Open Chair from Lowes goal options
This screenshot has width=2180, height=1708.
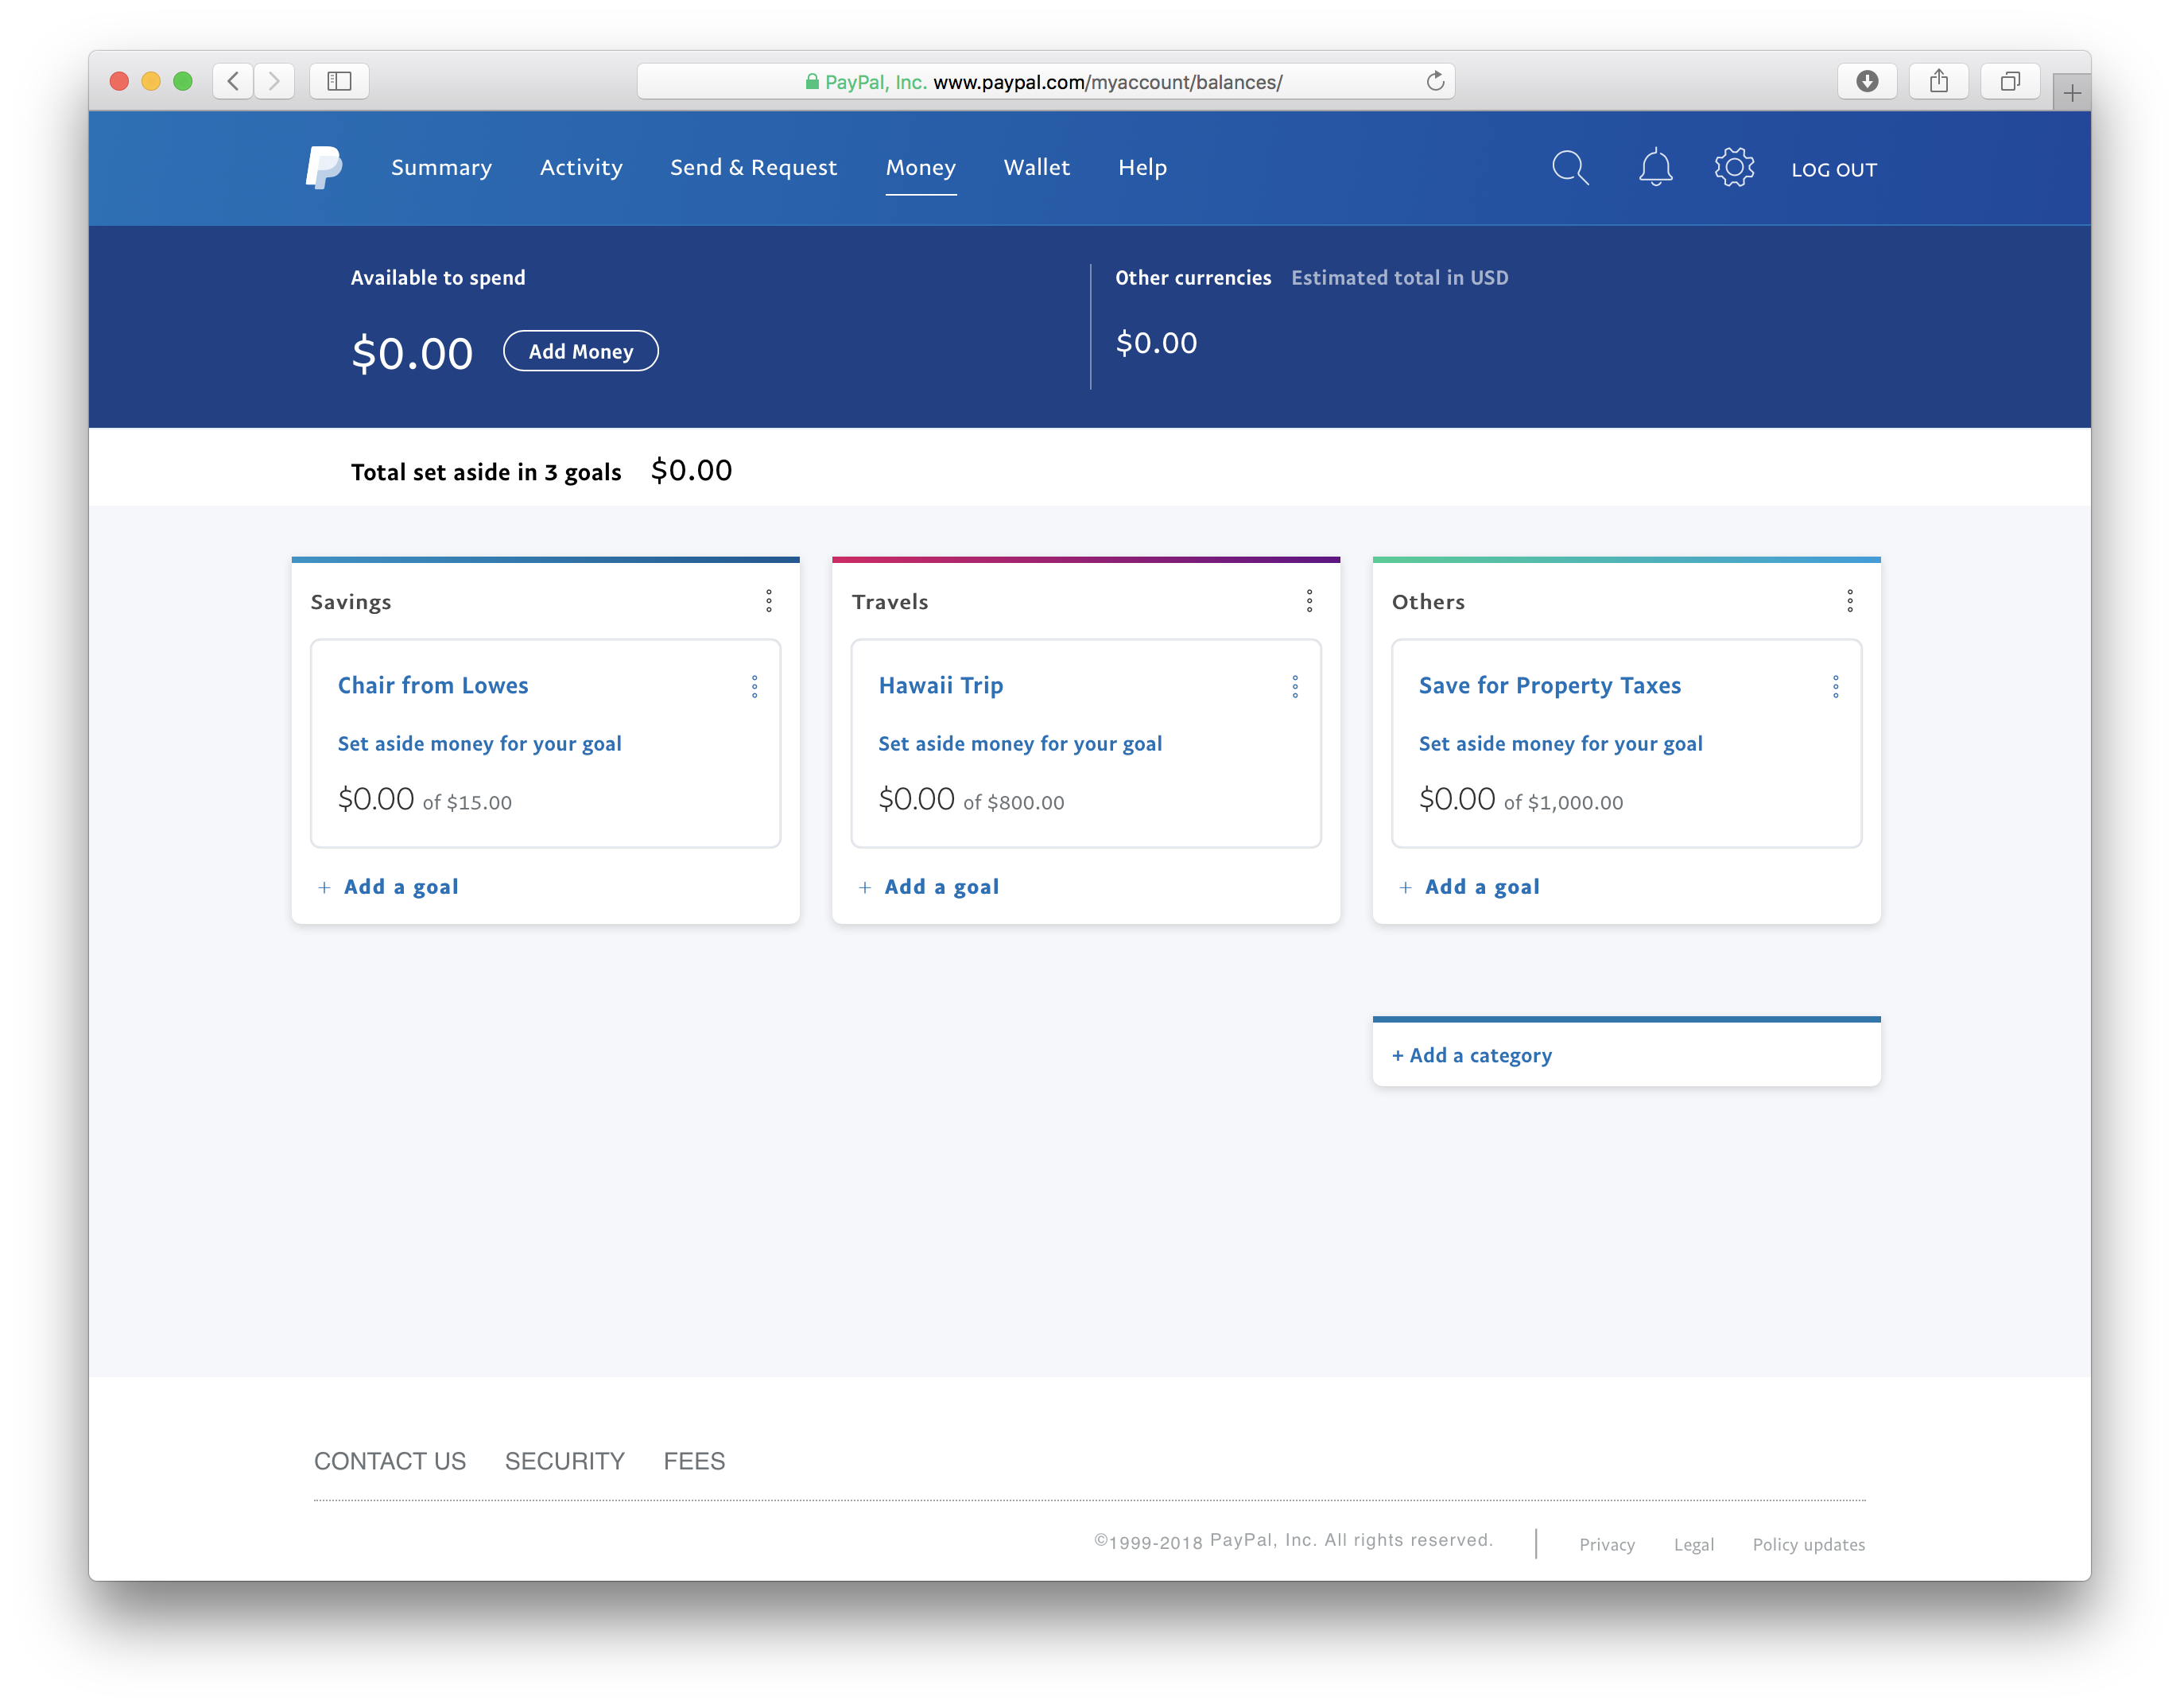tap(754, 686)
